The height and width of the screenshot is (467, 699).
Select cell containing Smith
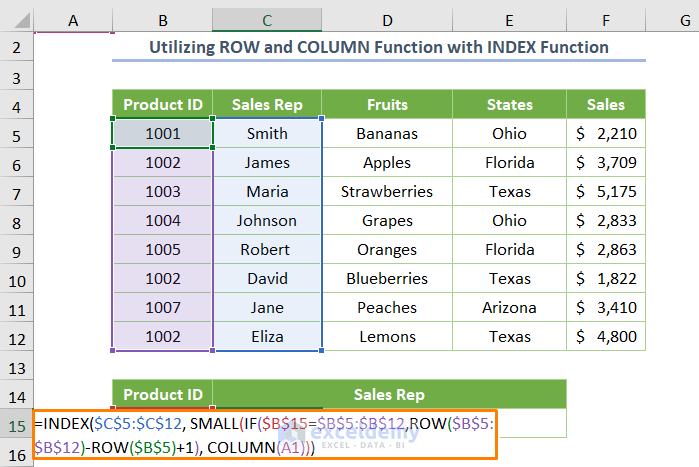[x=267, y=134]
